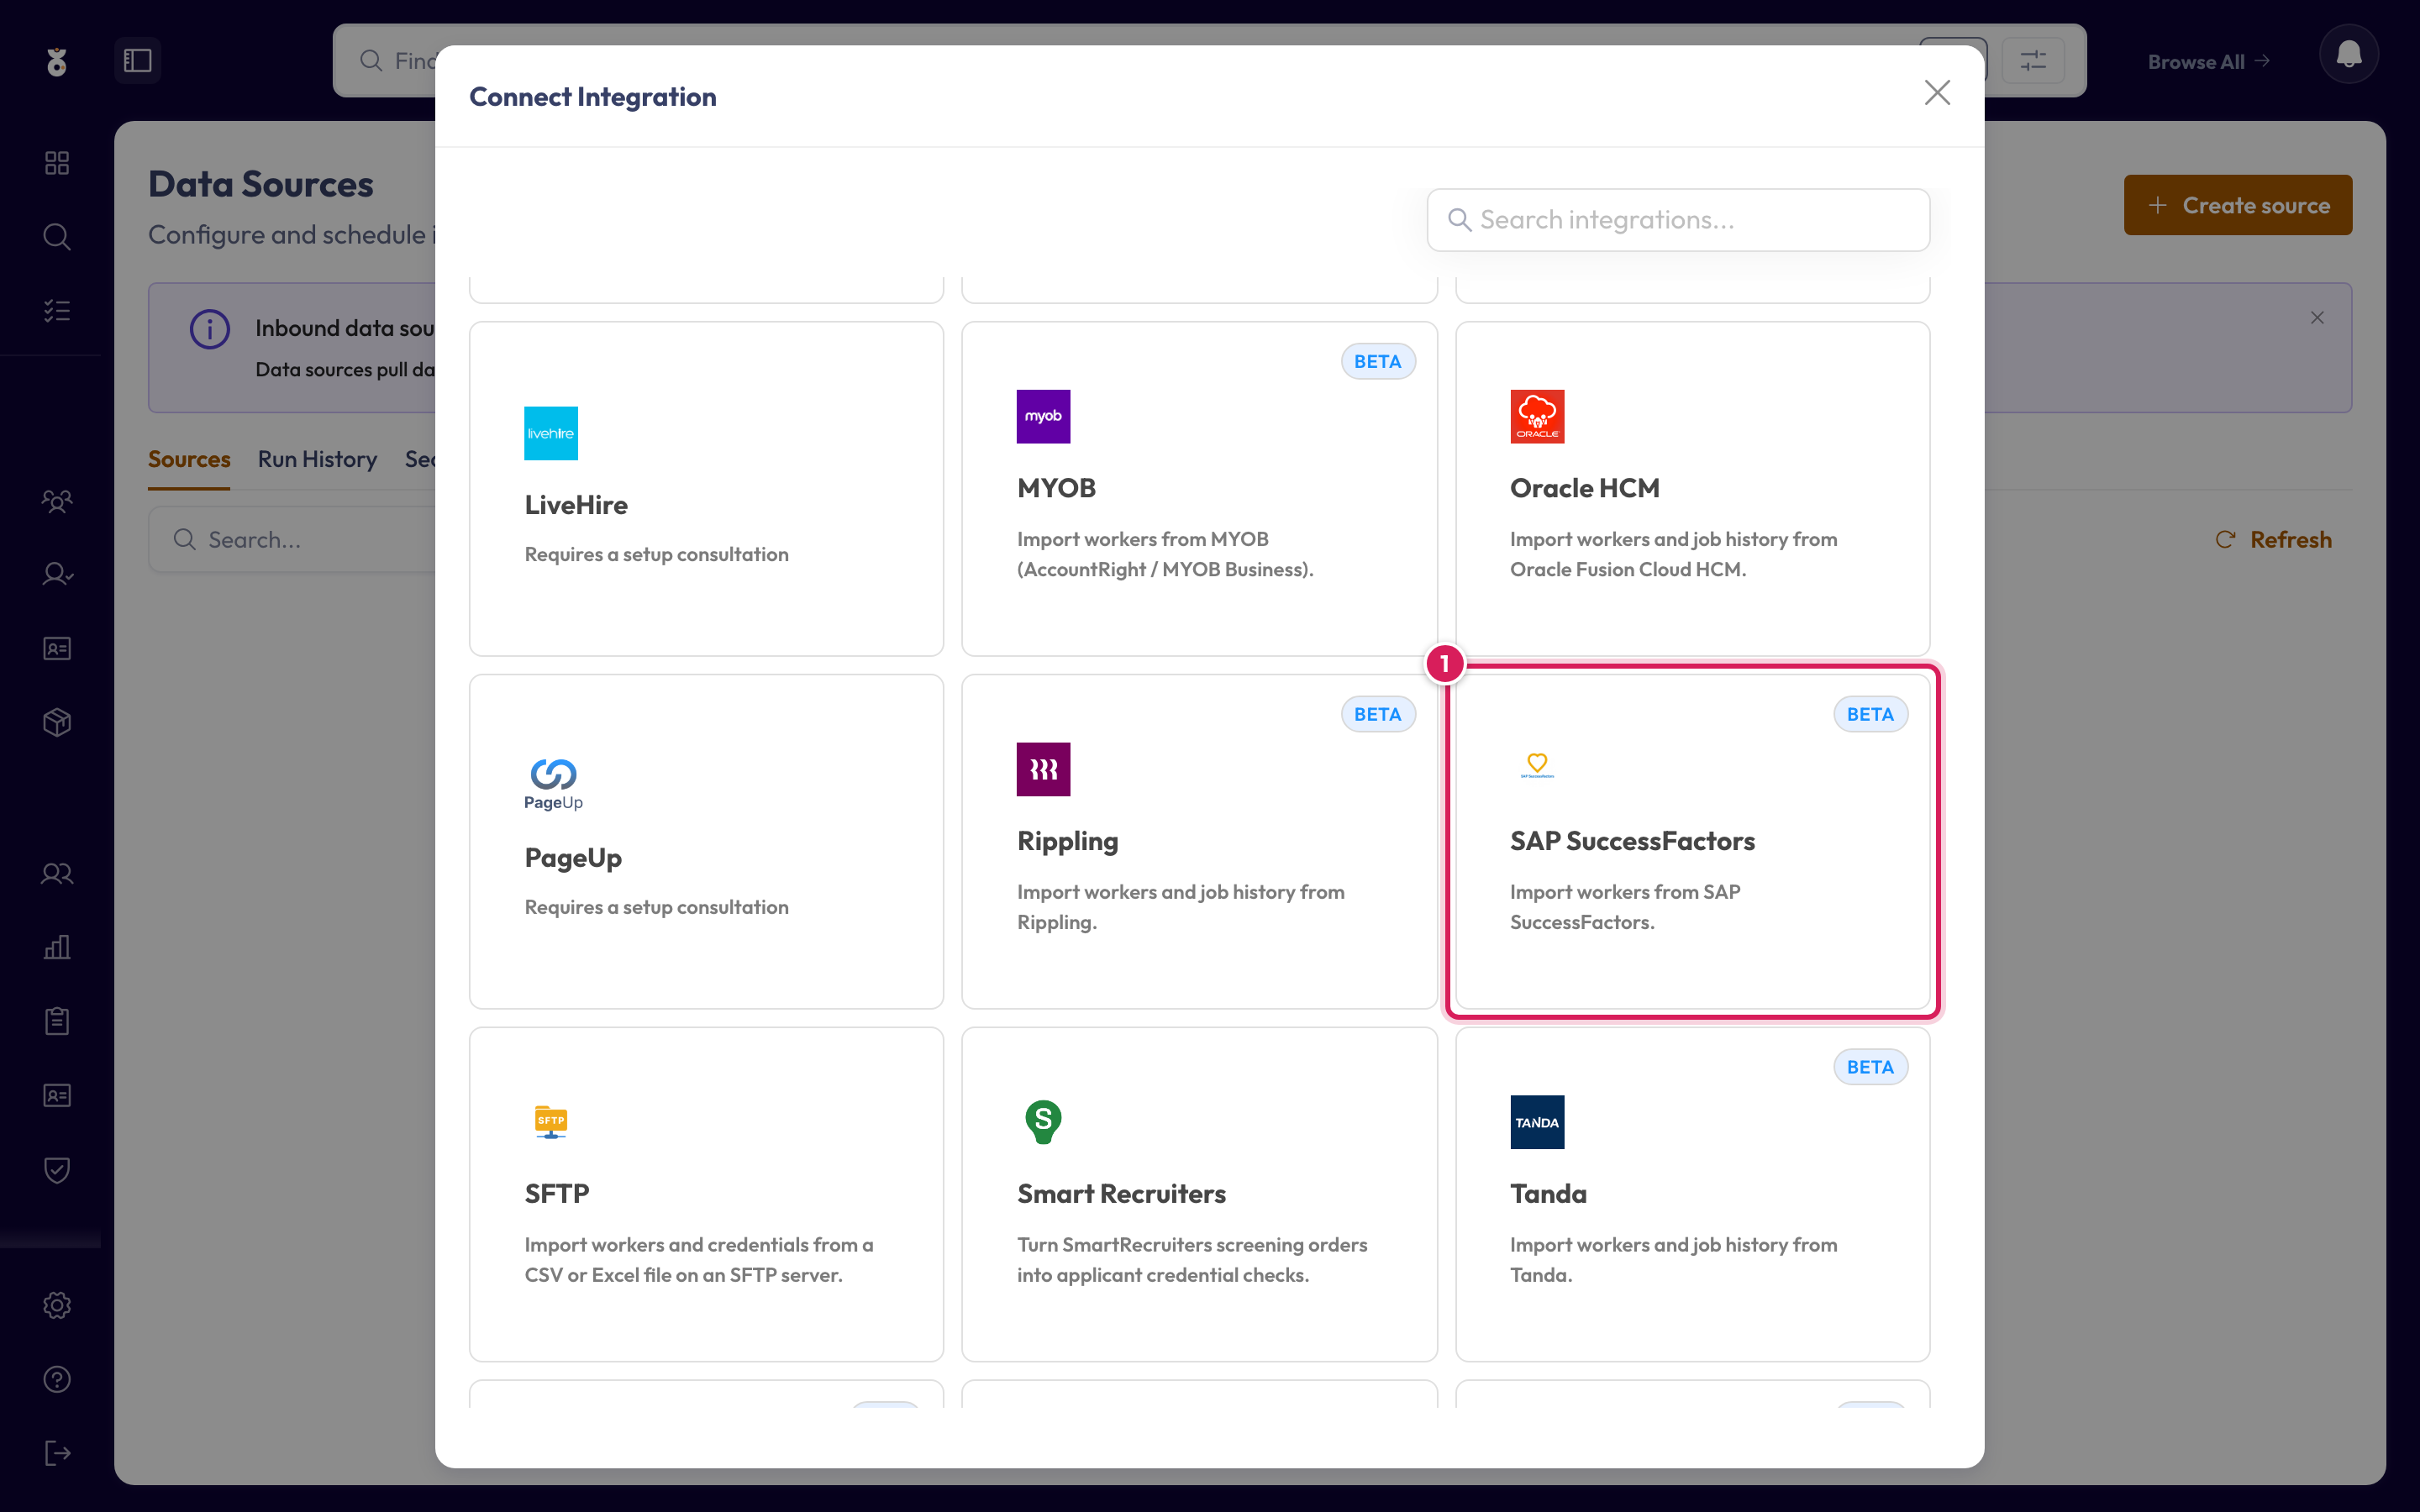The width and height of the screenshot is (2420, 1512).
Task: Click the SFTP logo icon
Action: 551,1122
